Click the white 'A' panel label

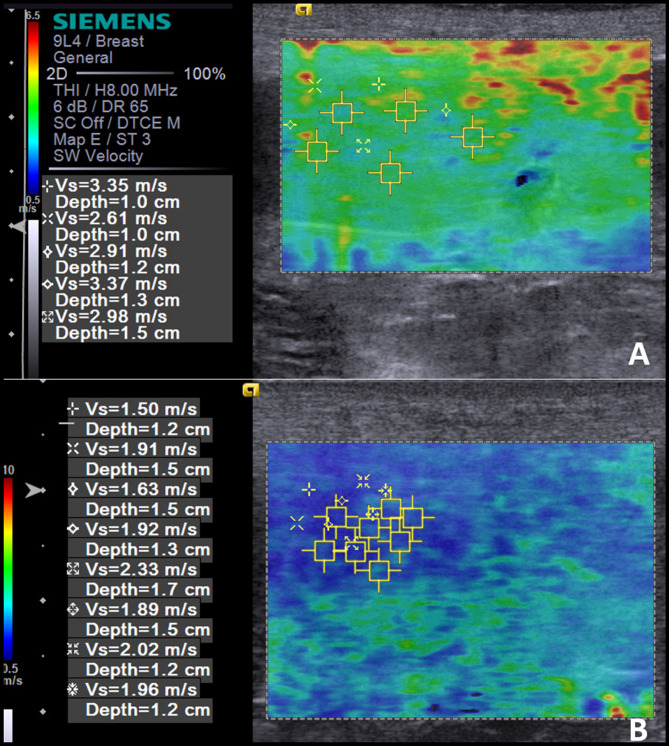click(639, 354)
